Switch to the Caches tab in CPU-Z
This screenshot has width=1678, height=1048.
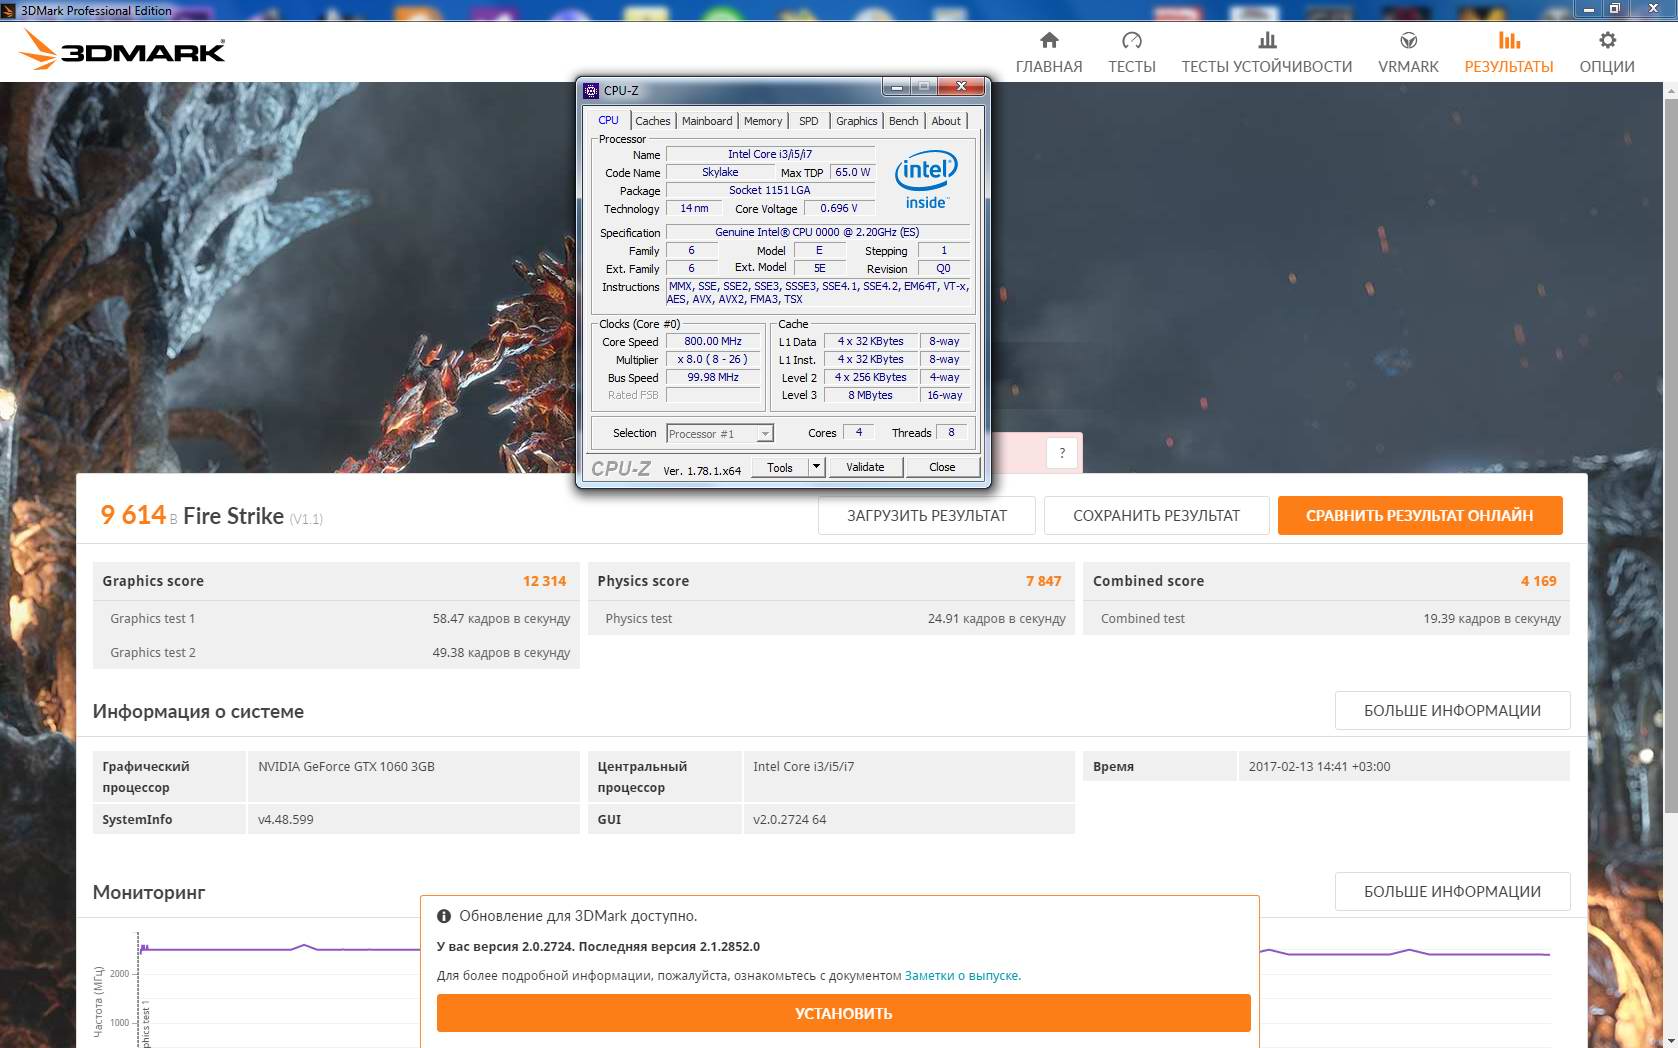(653, 121)
